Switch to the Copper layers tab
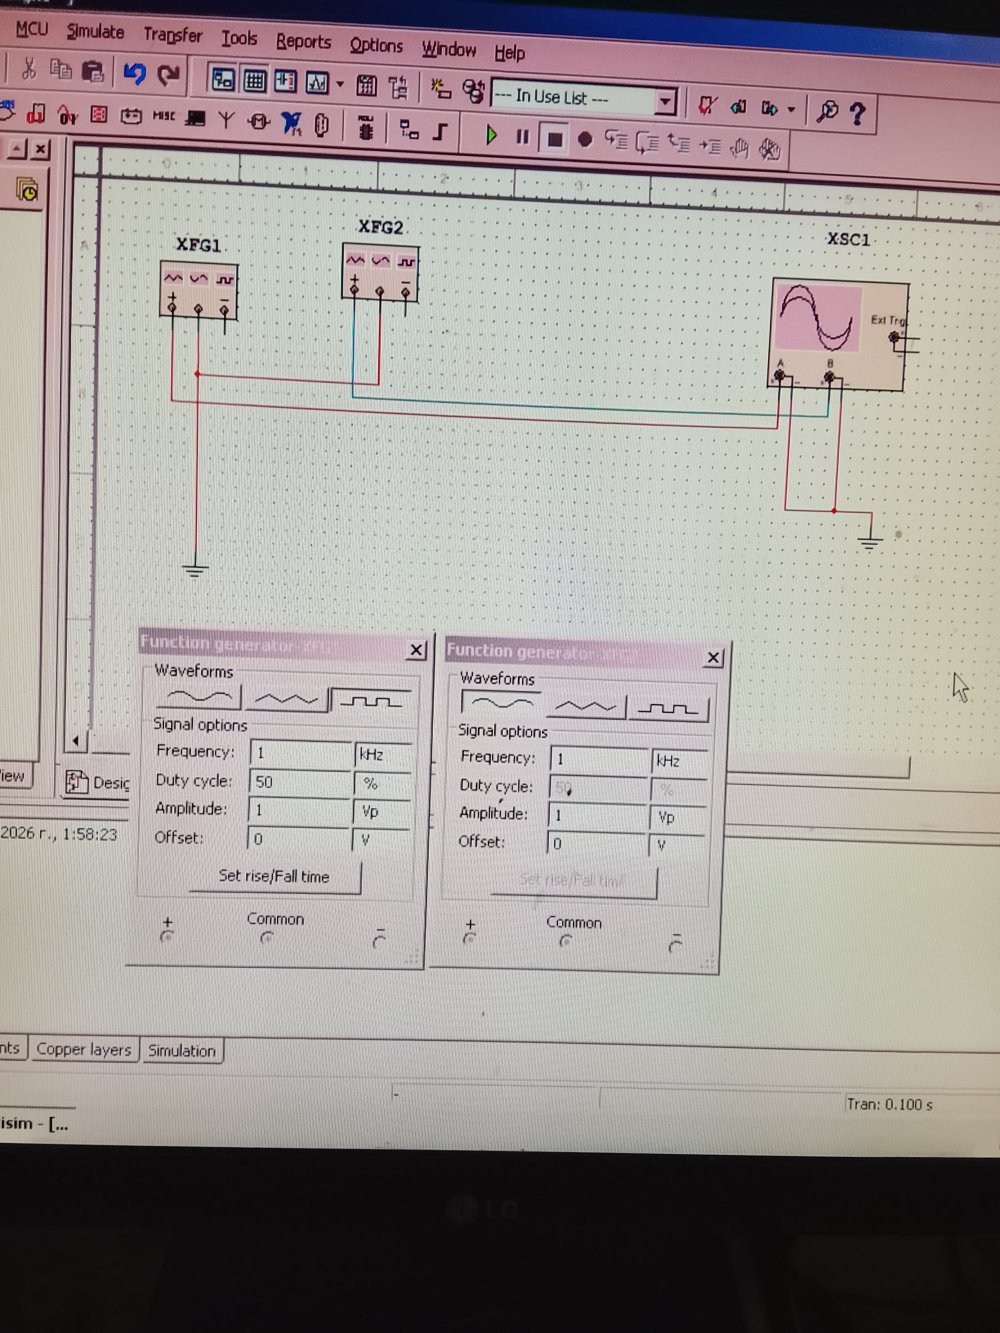Viewport: 1000px width, 1333px height. coord(83,1049)
